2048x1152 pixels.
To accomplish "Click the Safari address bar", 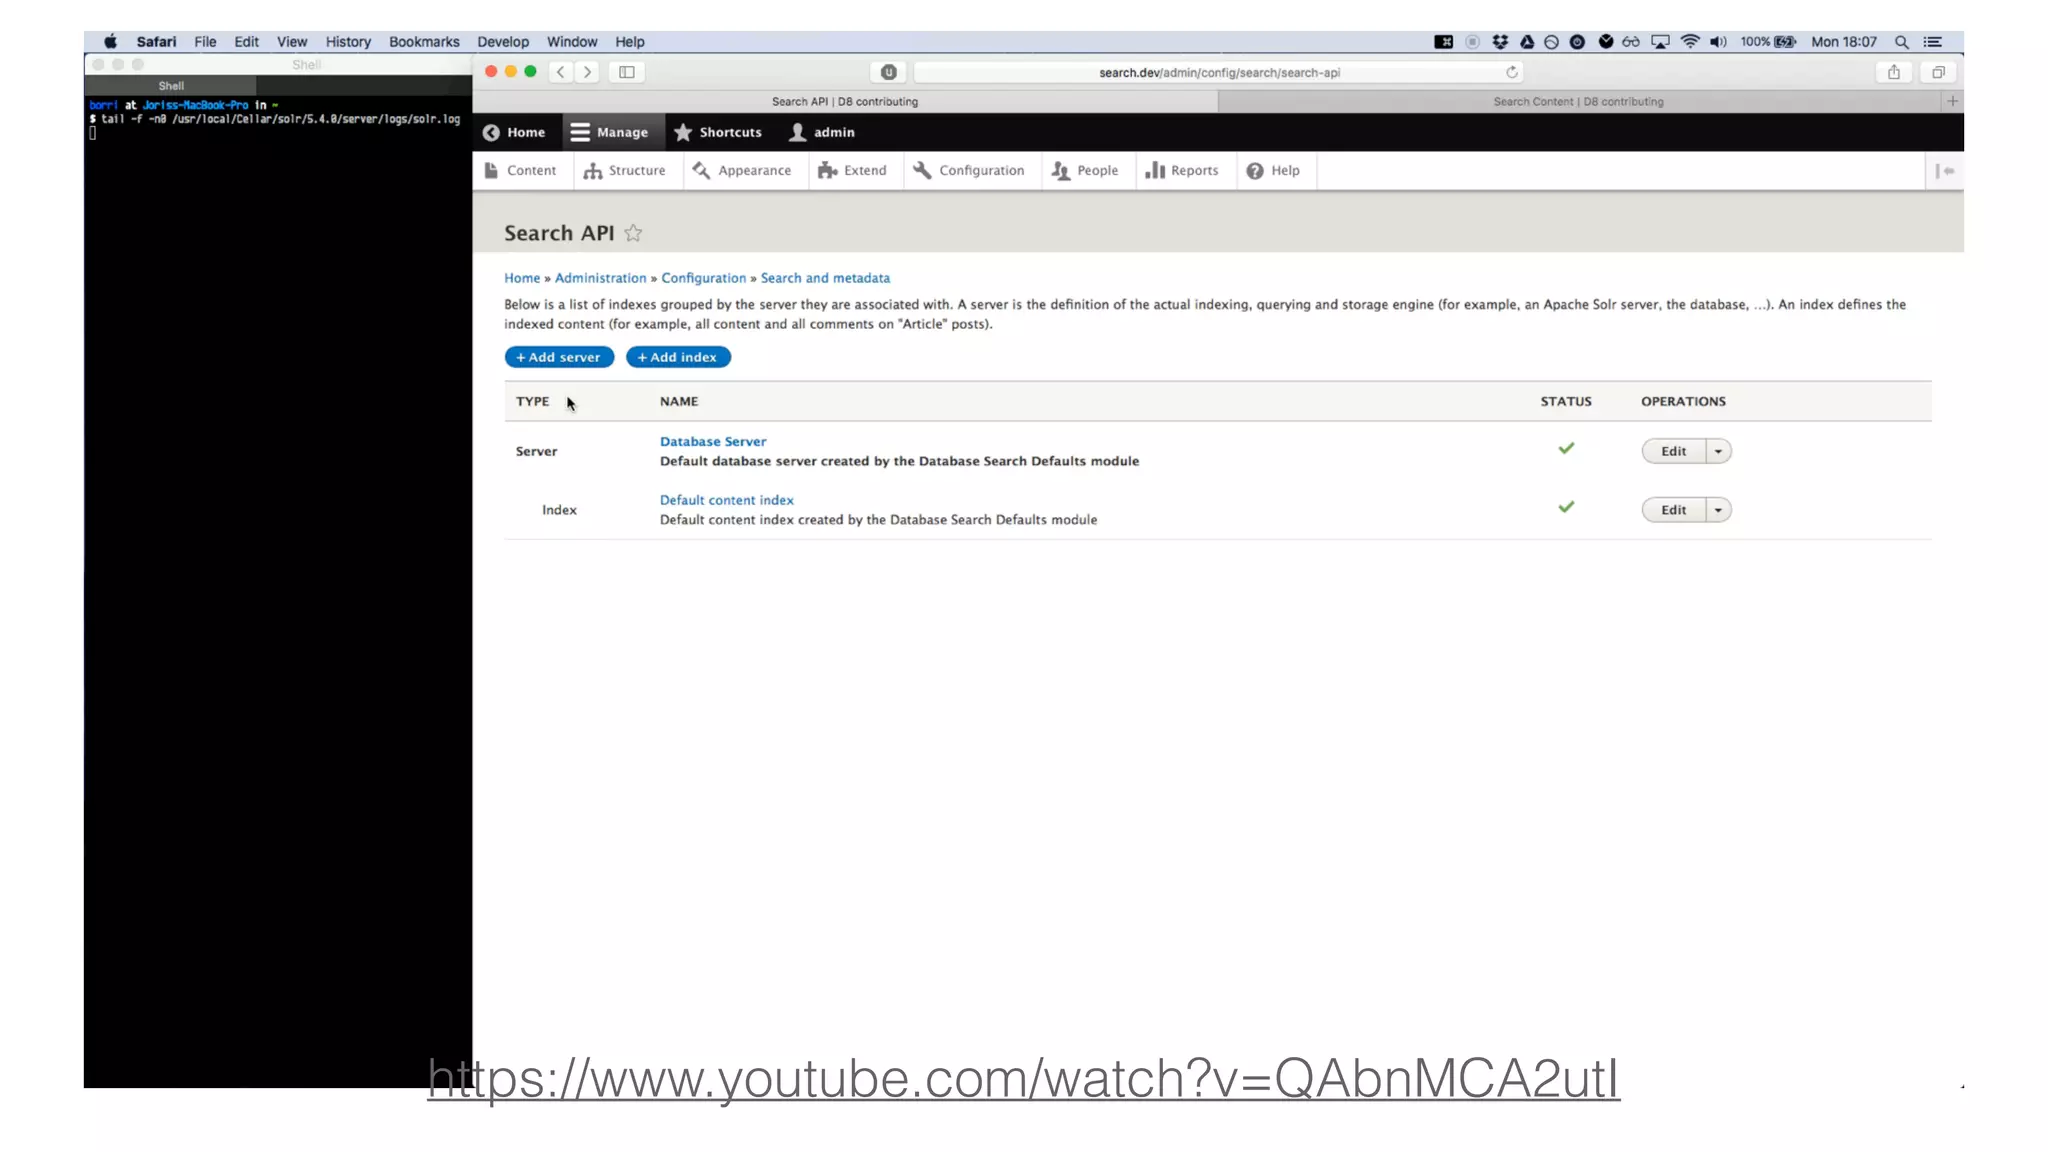I will [x=1219, y=72].
